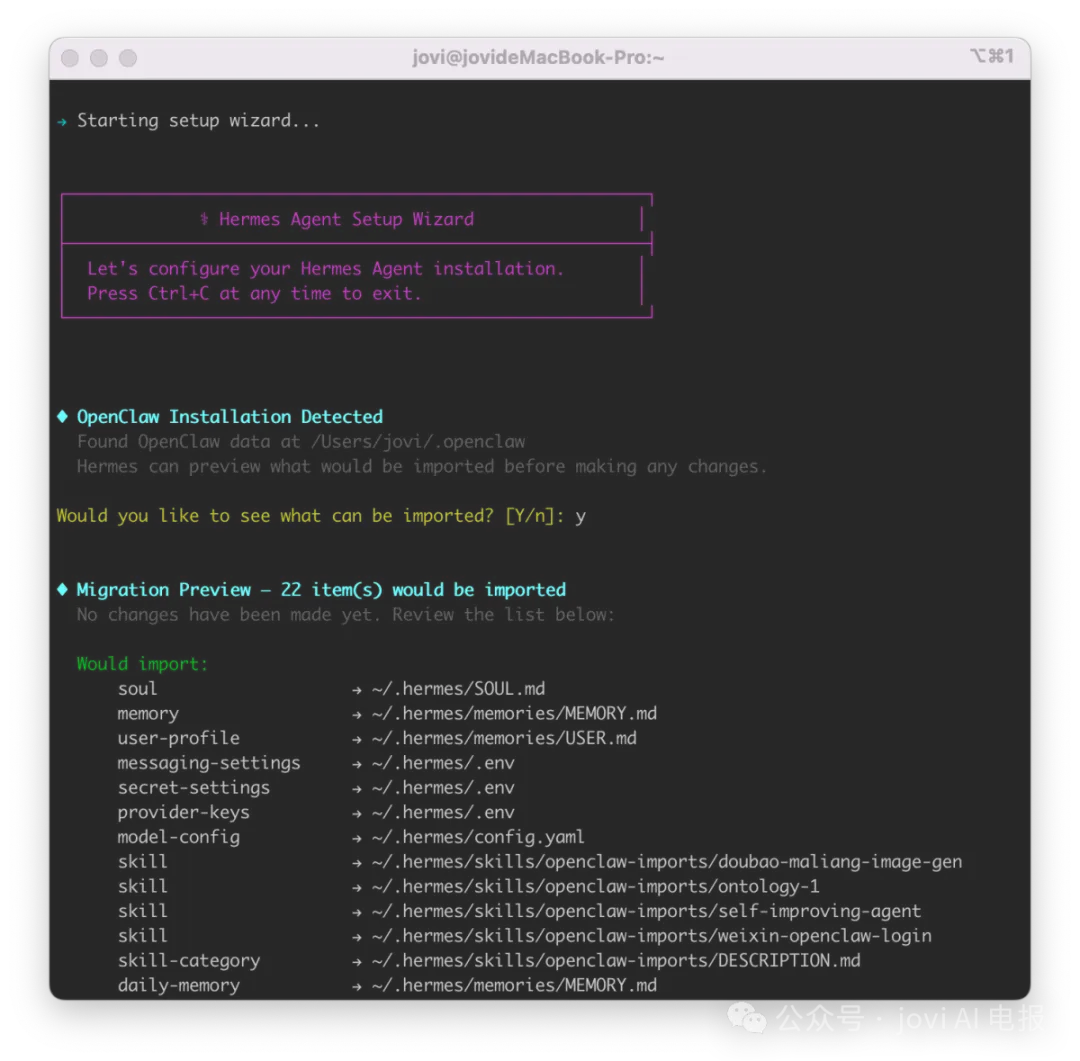Click the 'user-profile' row label
Screen dimensions: 1080x1061
(178, 739)
